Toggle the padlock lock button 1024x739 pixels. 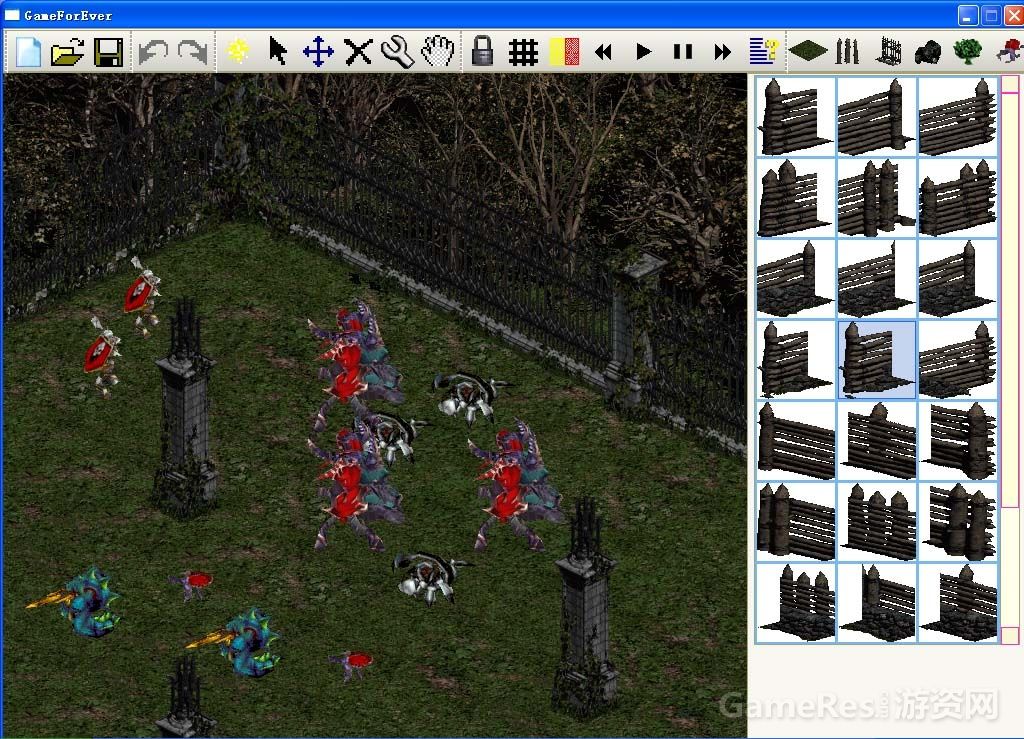483,51
